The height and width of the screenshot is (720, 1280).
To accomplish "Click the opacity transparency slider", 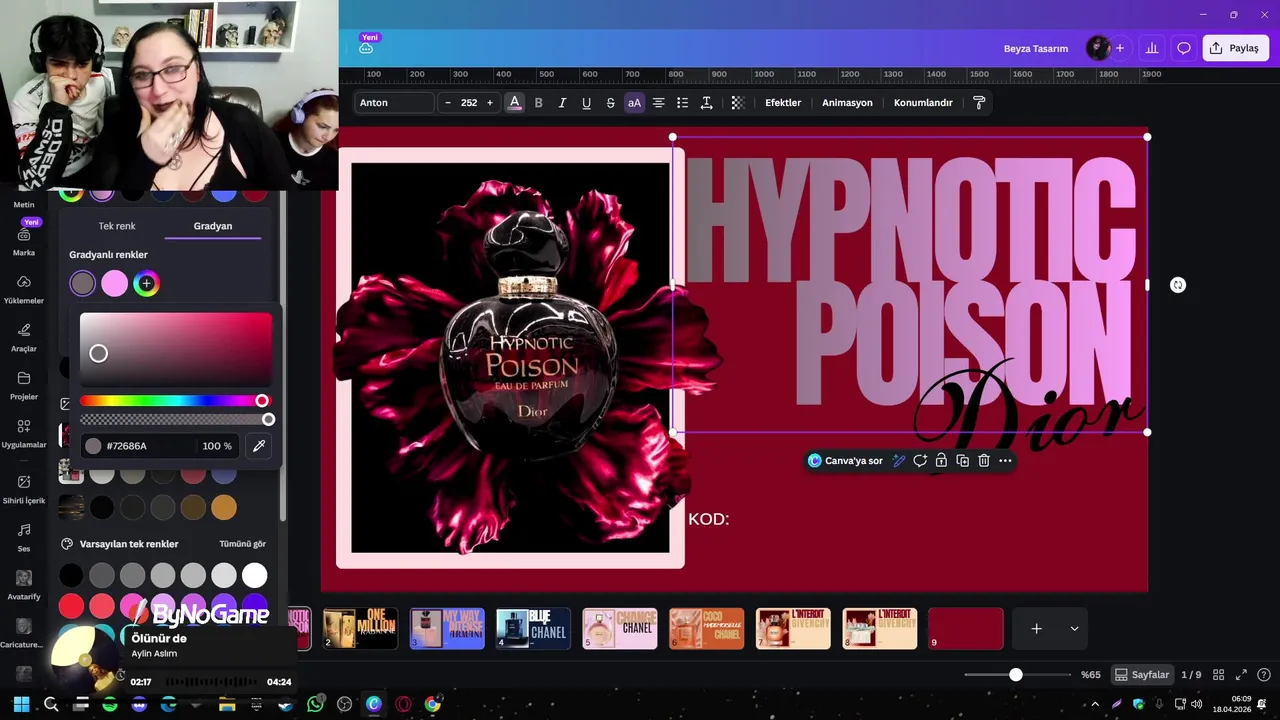I will click(x=175, y=420).
